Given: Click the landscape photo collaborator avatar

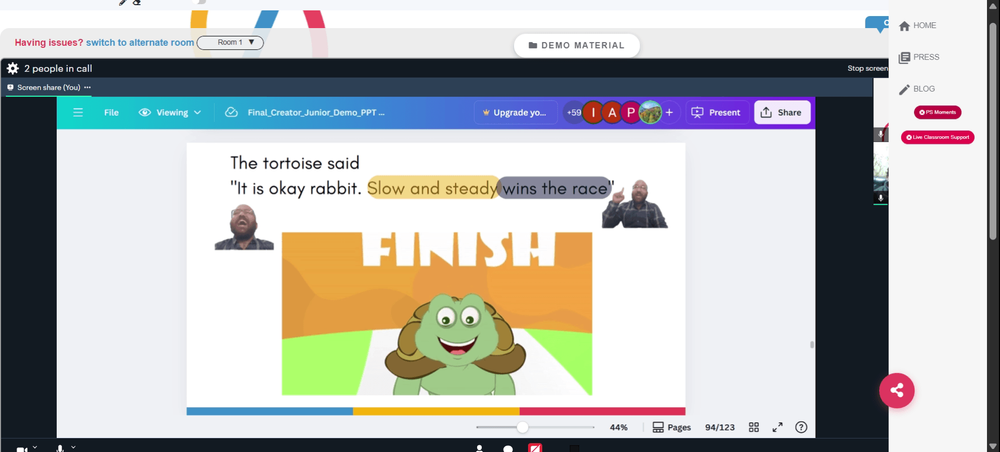Looking at the screenshot, I should coord(651,112).
